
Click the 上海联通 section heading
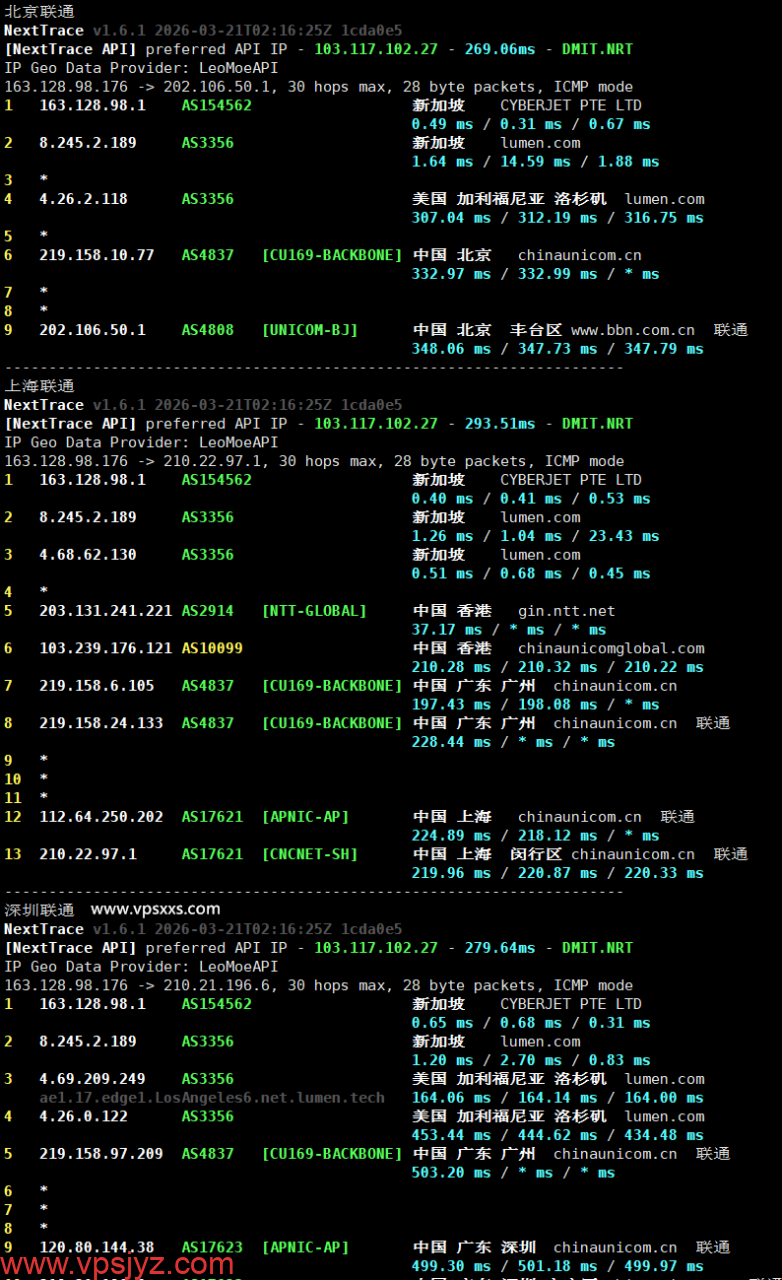pos(39,386)
